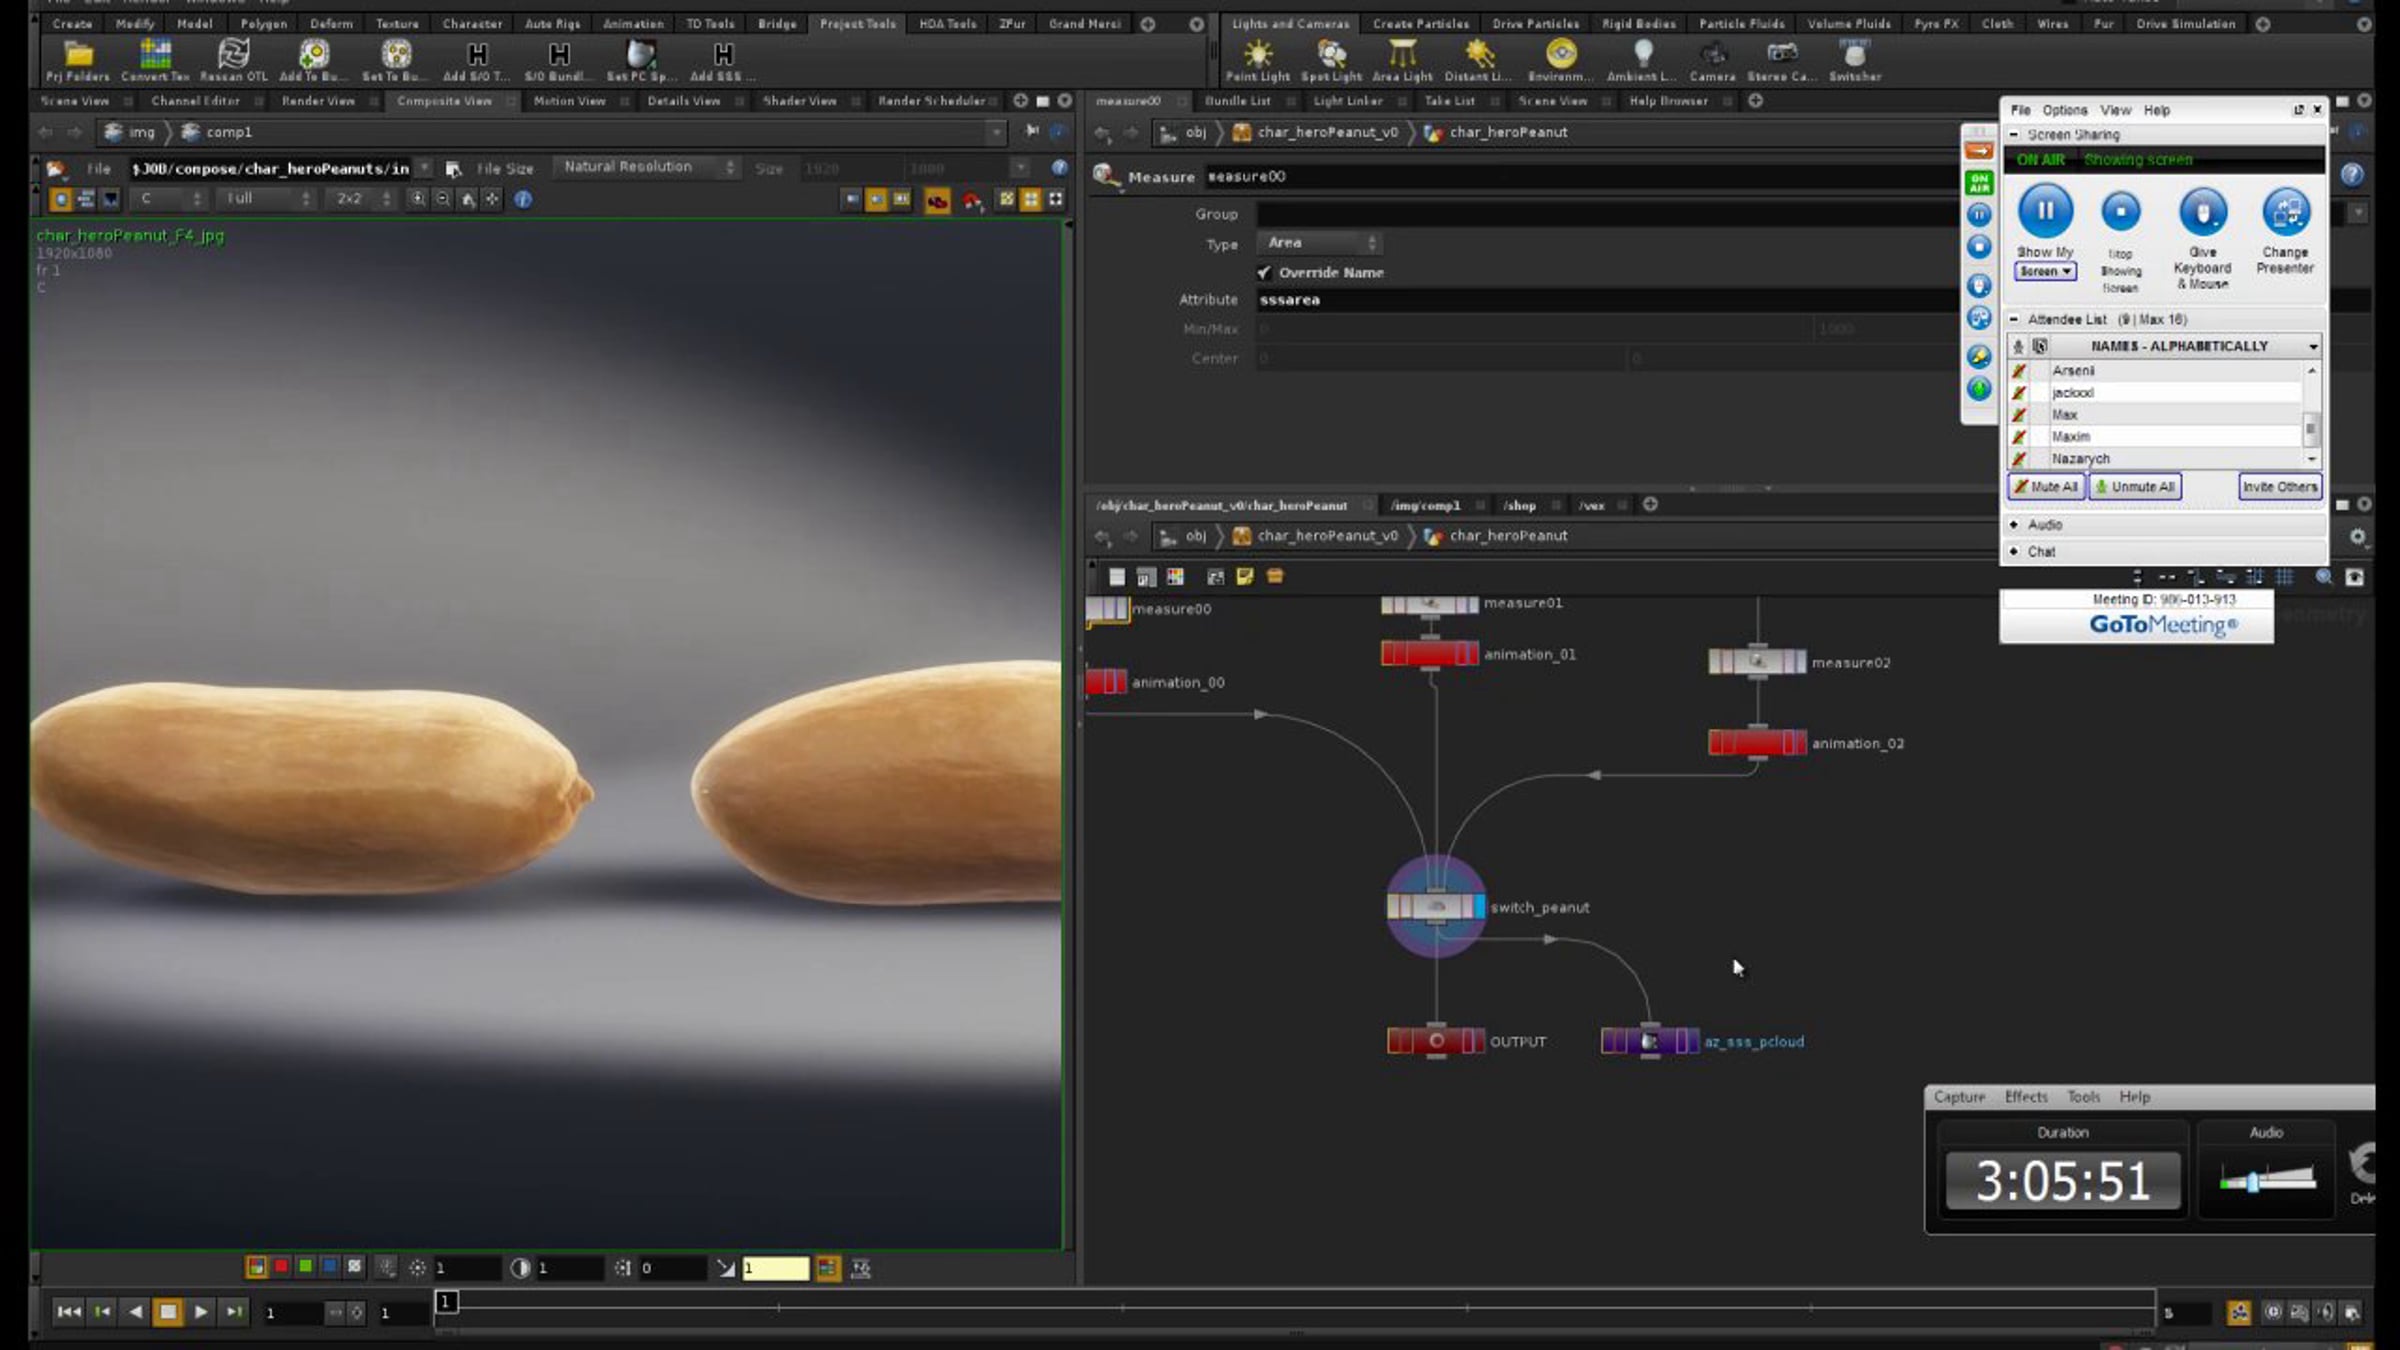
Task: Toggle the Override Name checkbox
Action: (1264, 272)
